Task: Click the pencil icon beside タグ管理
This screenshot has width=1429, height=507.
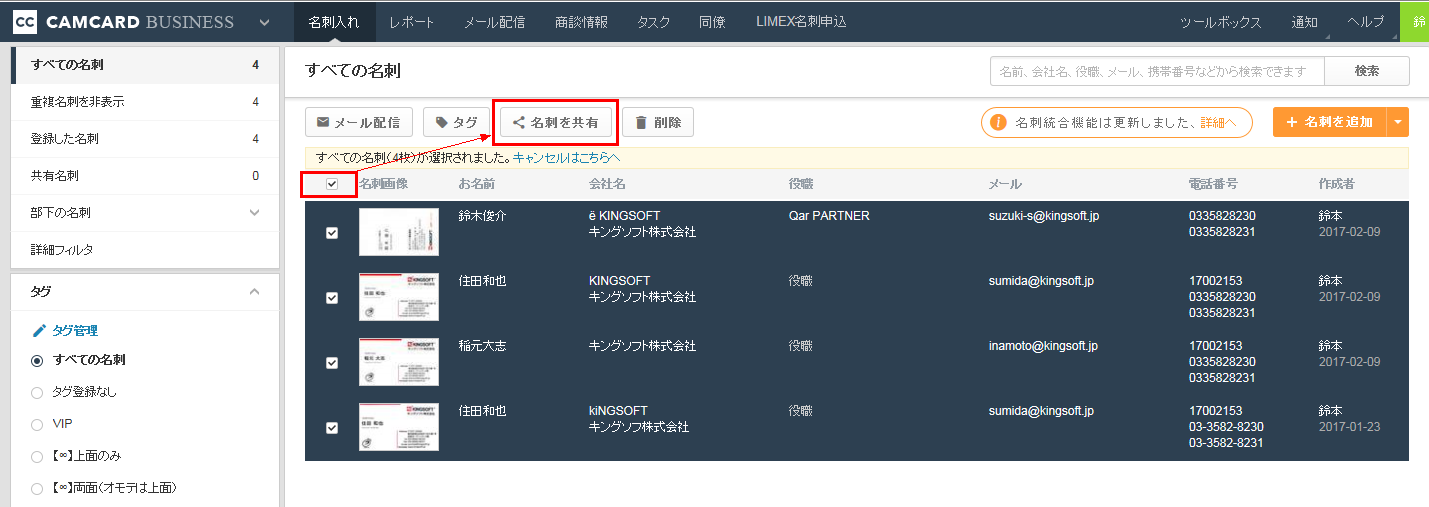Action: point(39,330)
